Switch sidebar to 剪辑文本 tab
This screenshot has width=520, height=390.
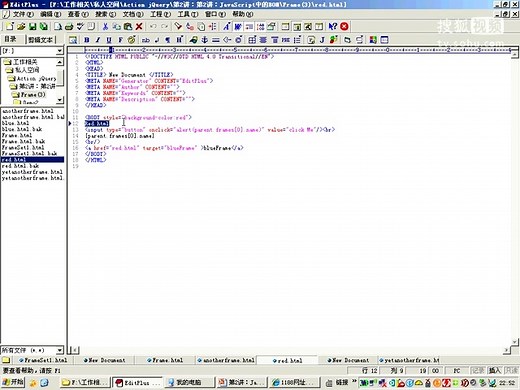[x=40, y=40]
